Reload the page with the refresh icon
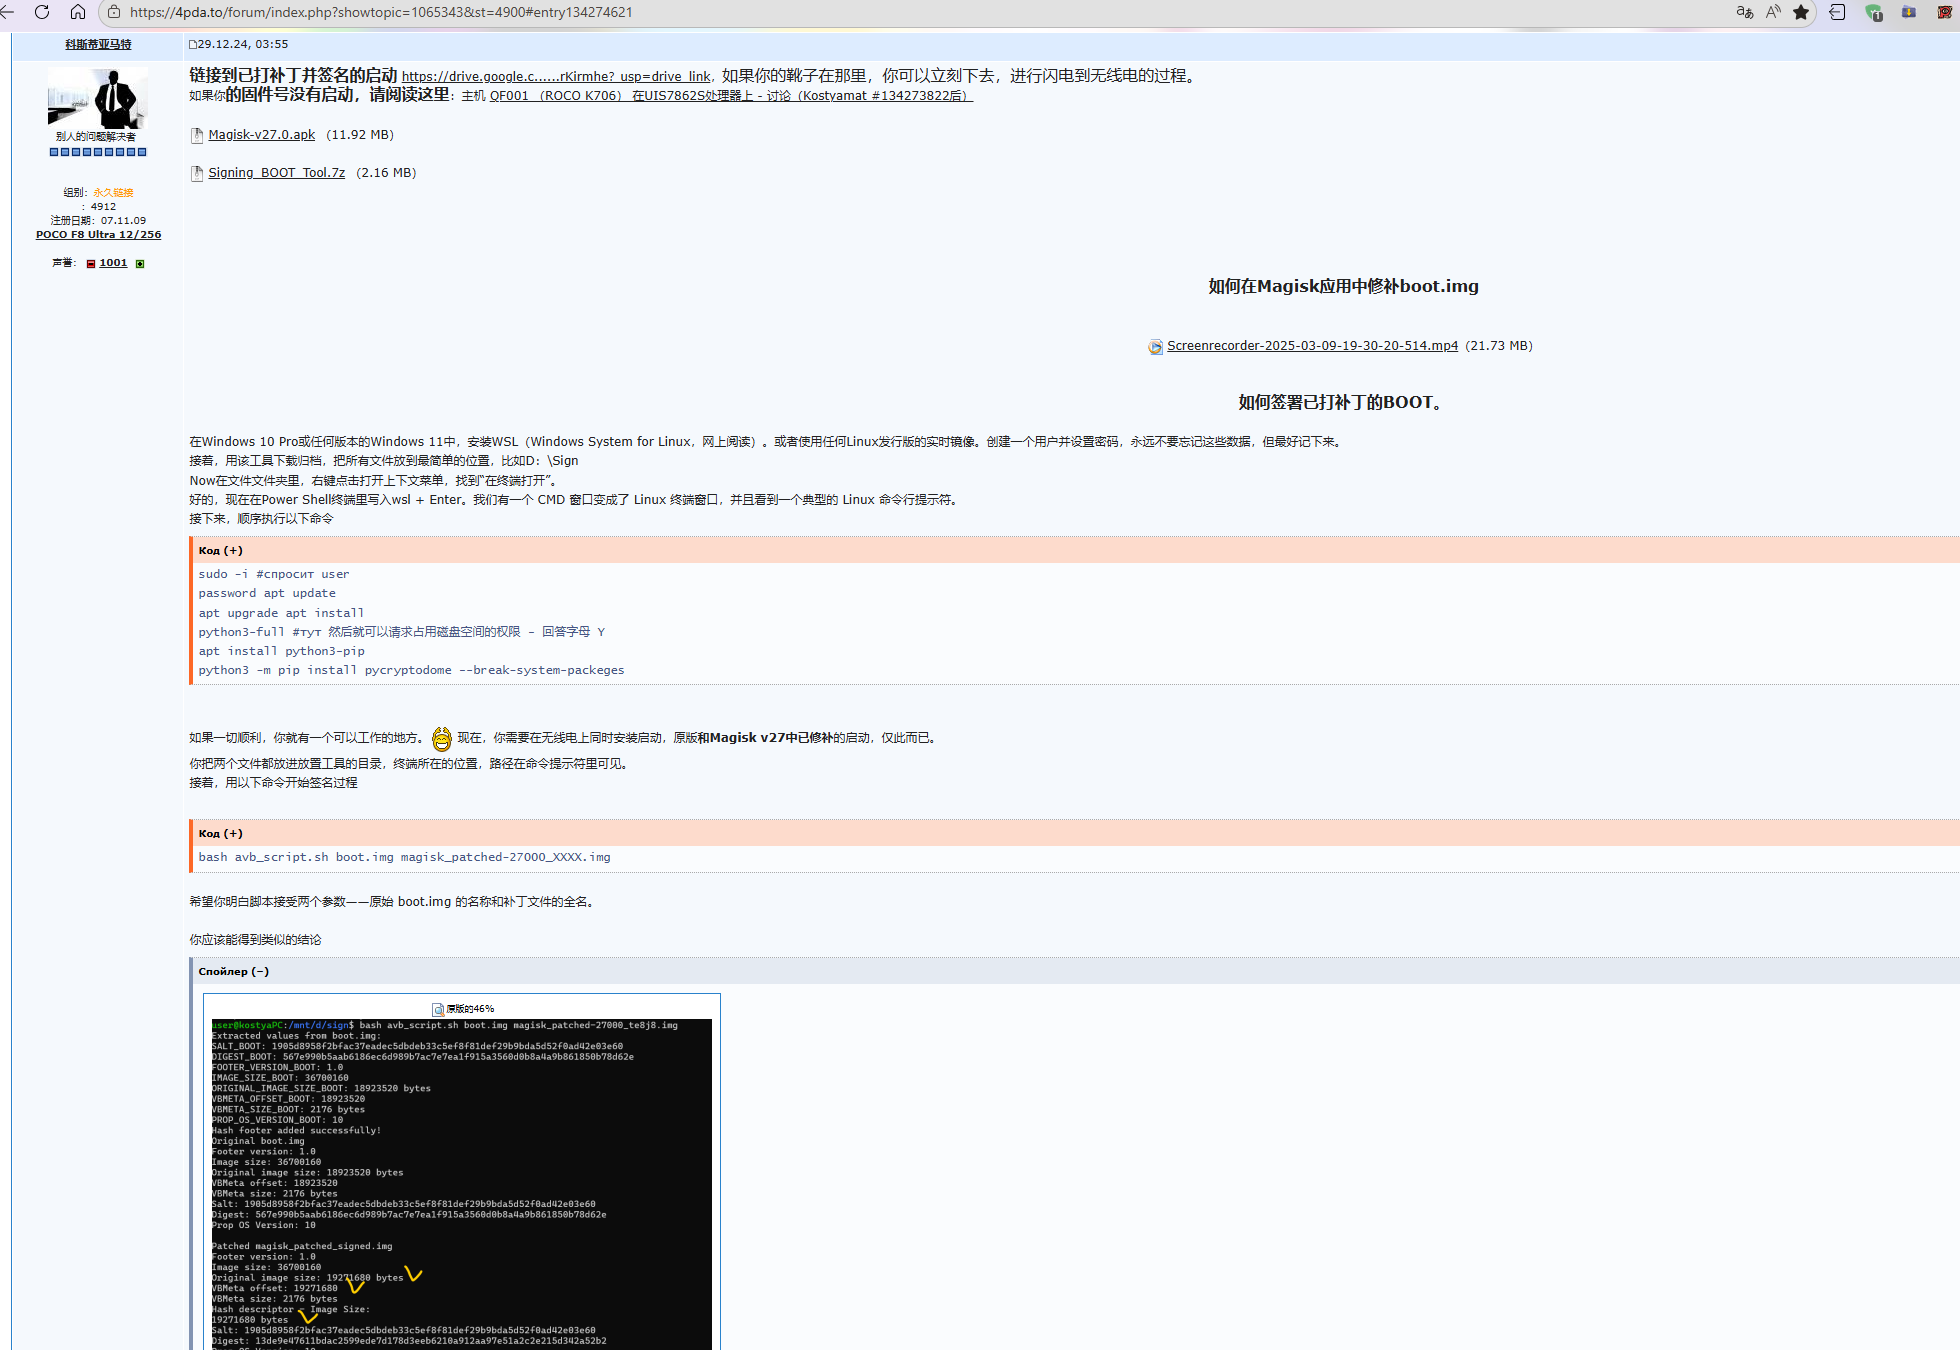1960x1350 pixels. point(42,12)
